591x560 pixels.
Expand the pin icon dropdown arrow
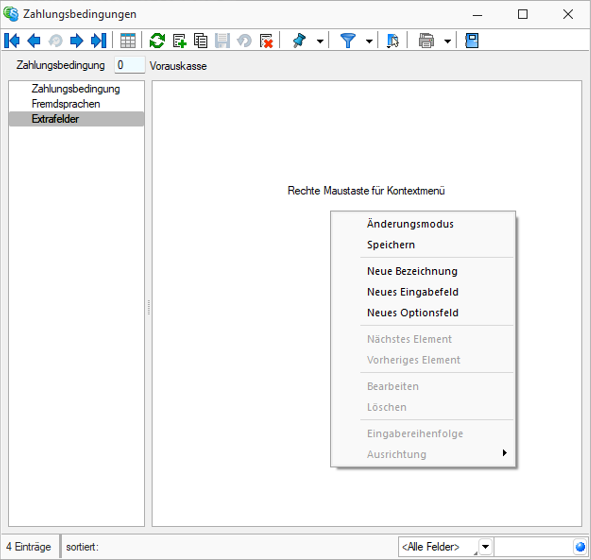320,41
